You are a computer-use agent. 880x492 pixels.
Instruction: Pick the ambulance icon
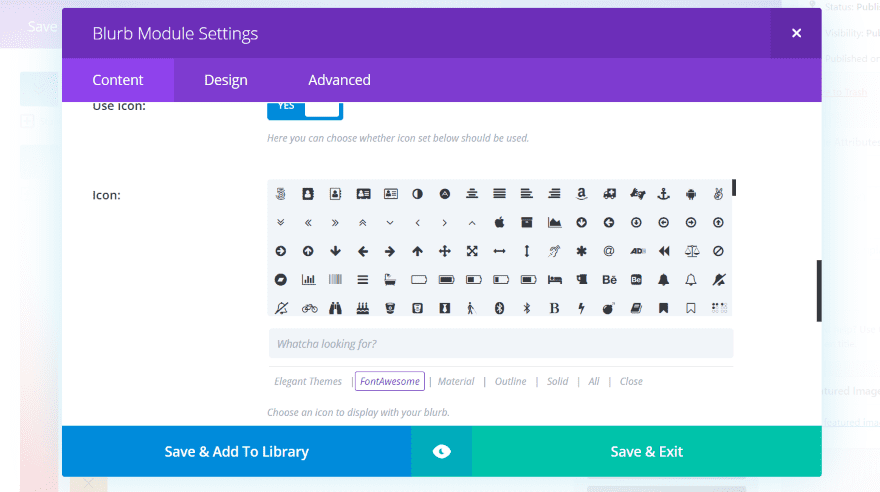point(609,194)
